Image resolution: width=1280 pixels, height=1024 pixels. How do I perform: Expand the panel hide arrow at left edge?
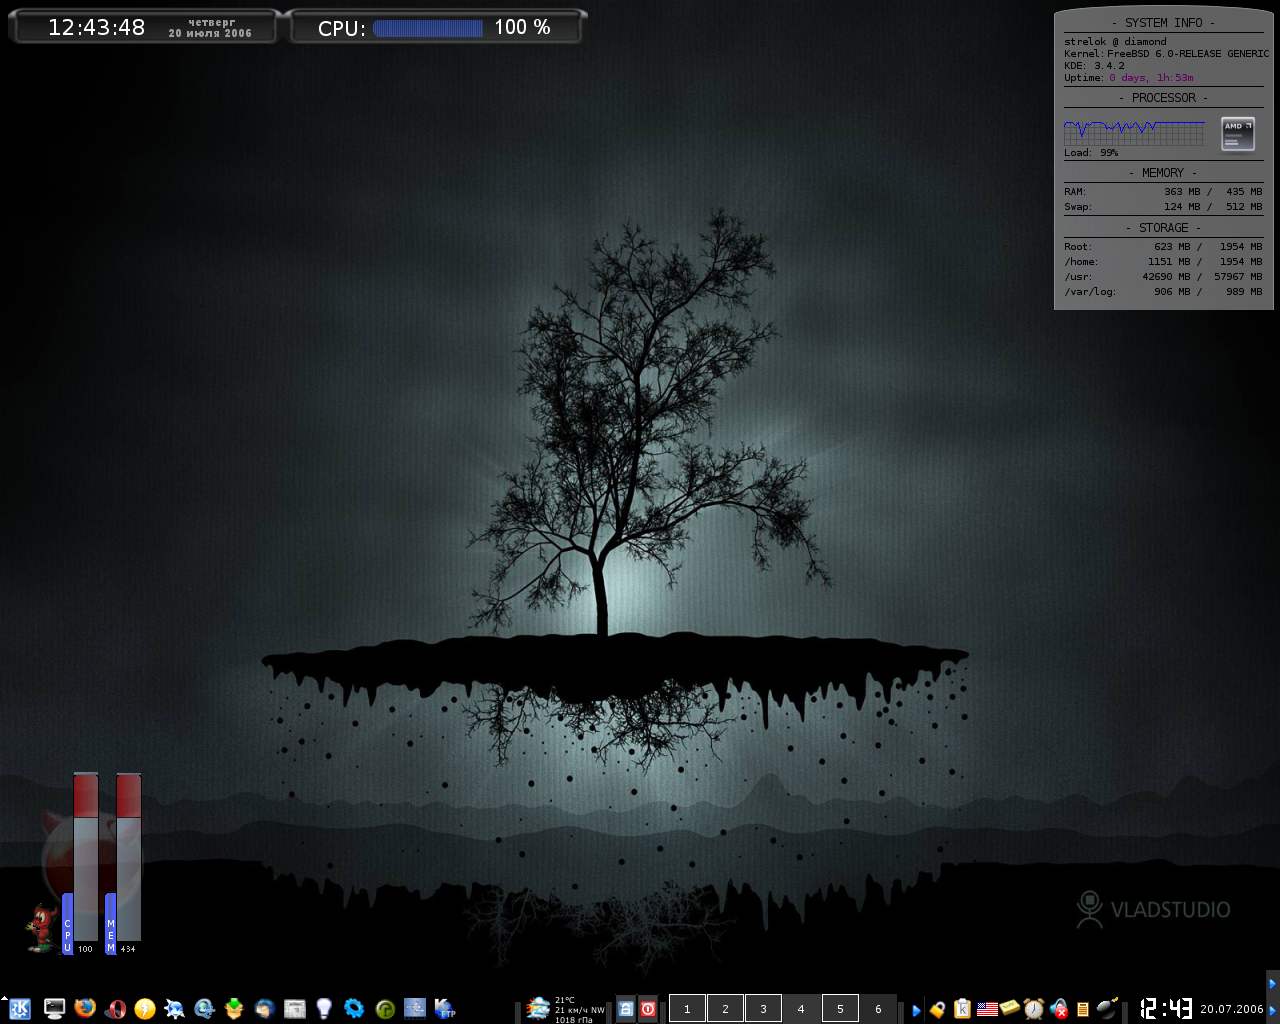tap(4, 998)
